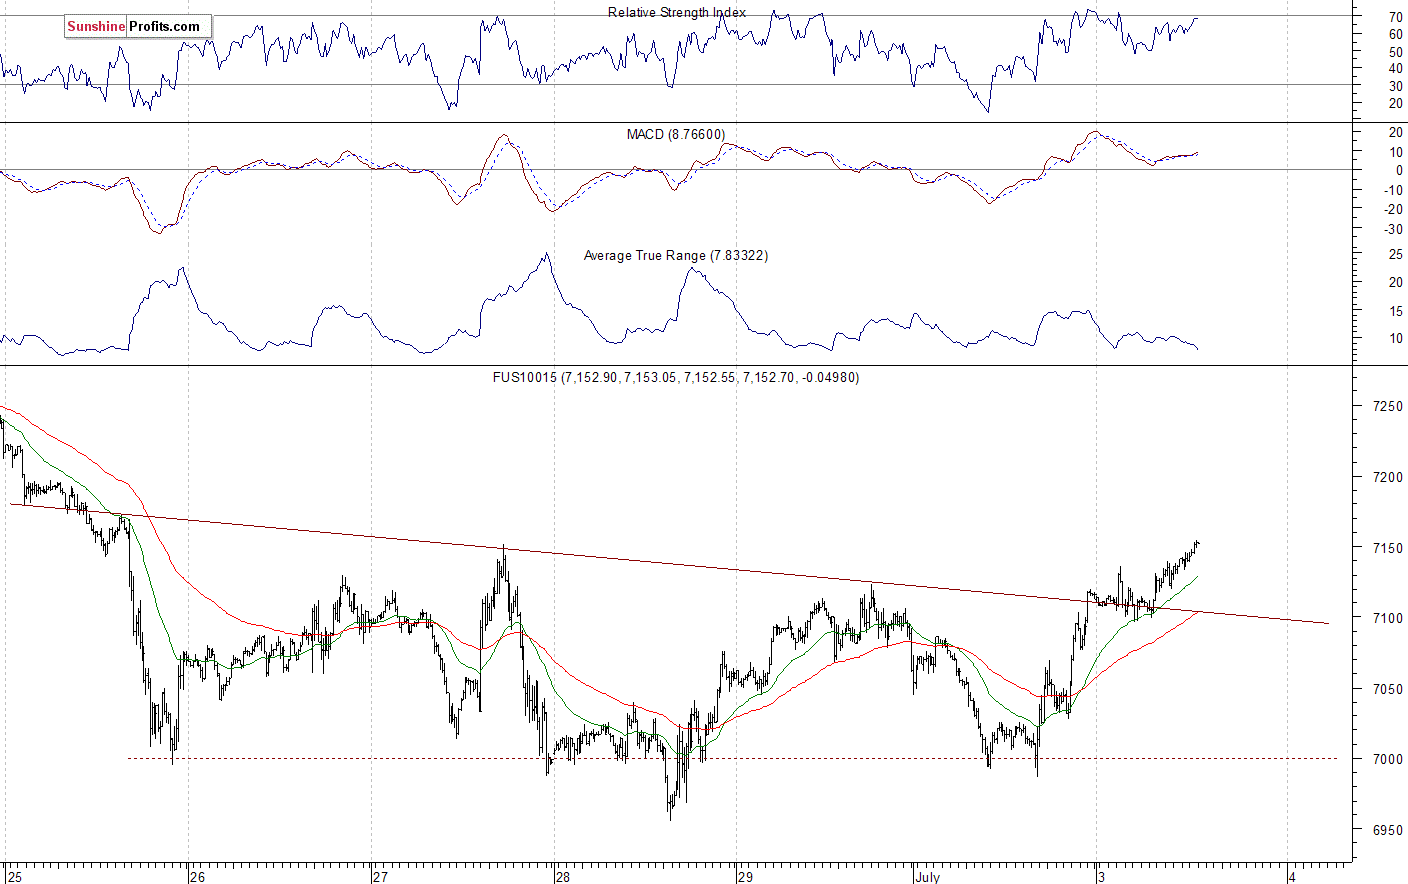This screenshot has height=884, width=1408.
Task: Click the RSI axis value 70
Action: (1395, 18)
